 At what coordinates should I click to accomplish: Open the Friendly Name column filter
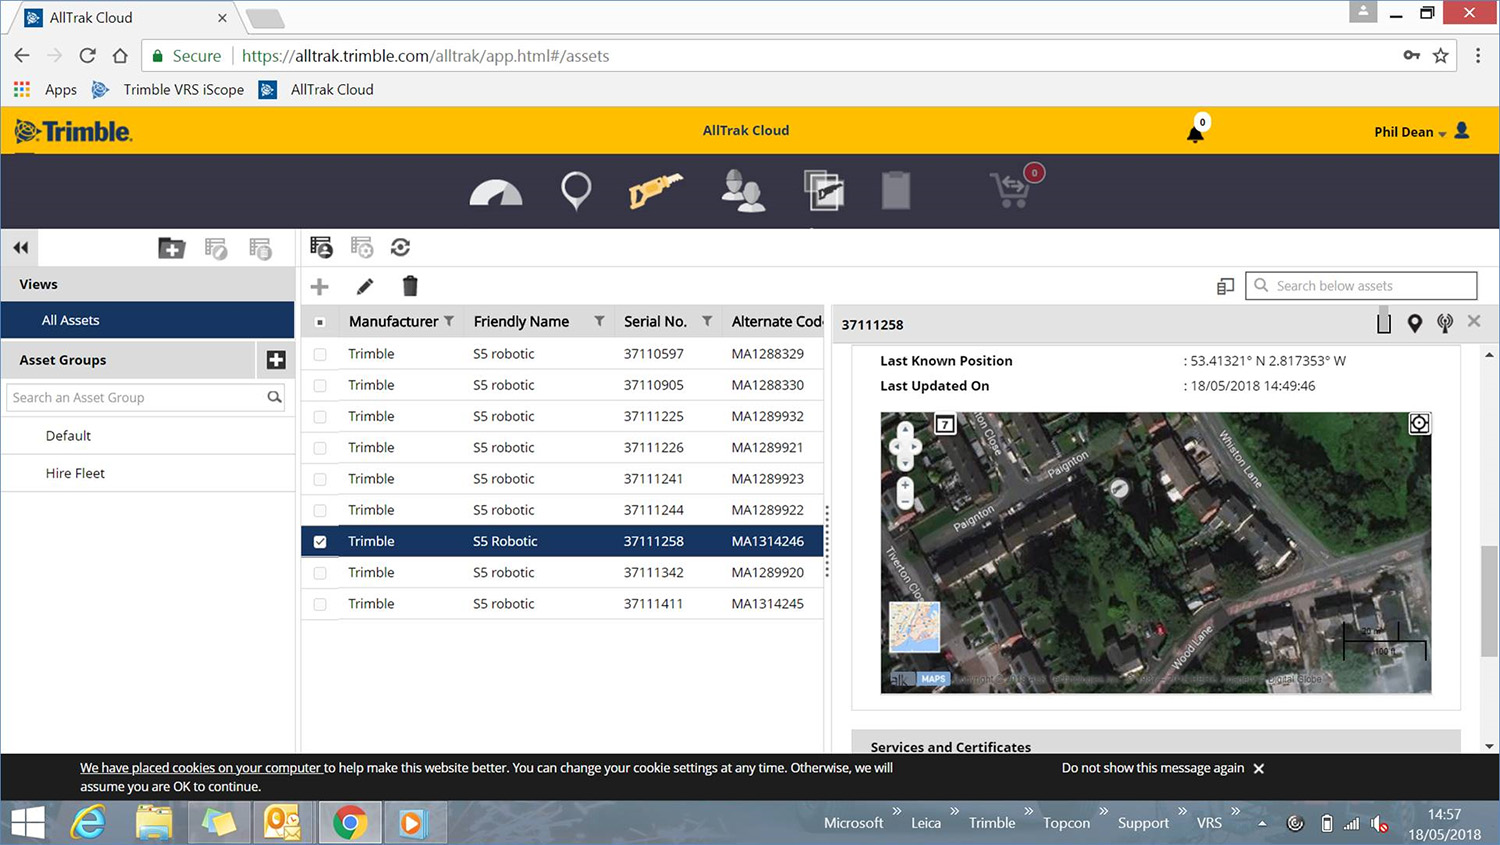click(599, 321)
